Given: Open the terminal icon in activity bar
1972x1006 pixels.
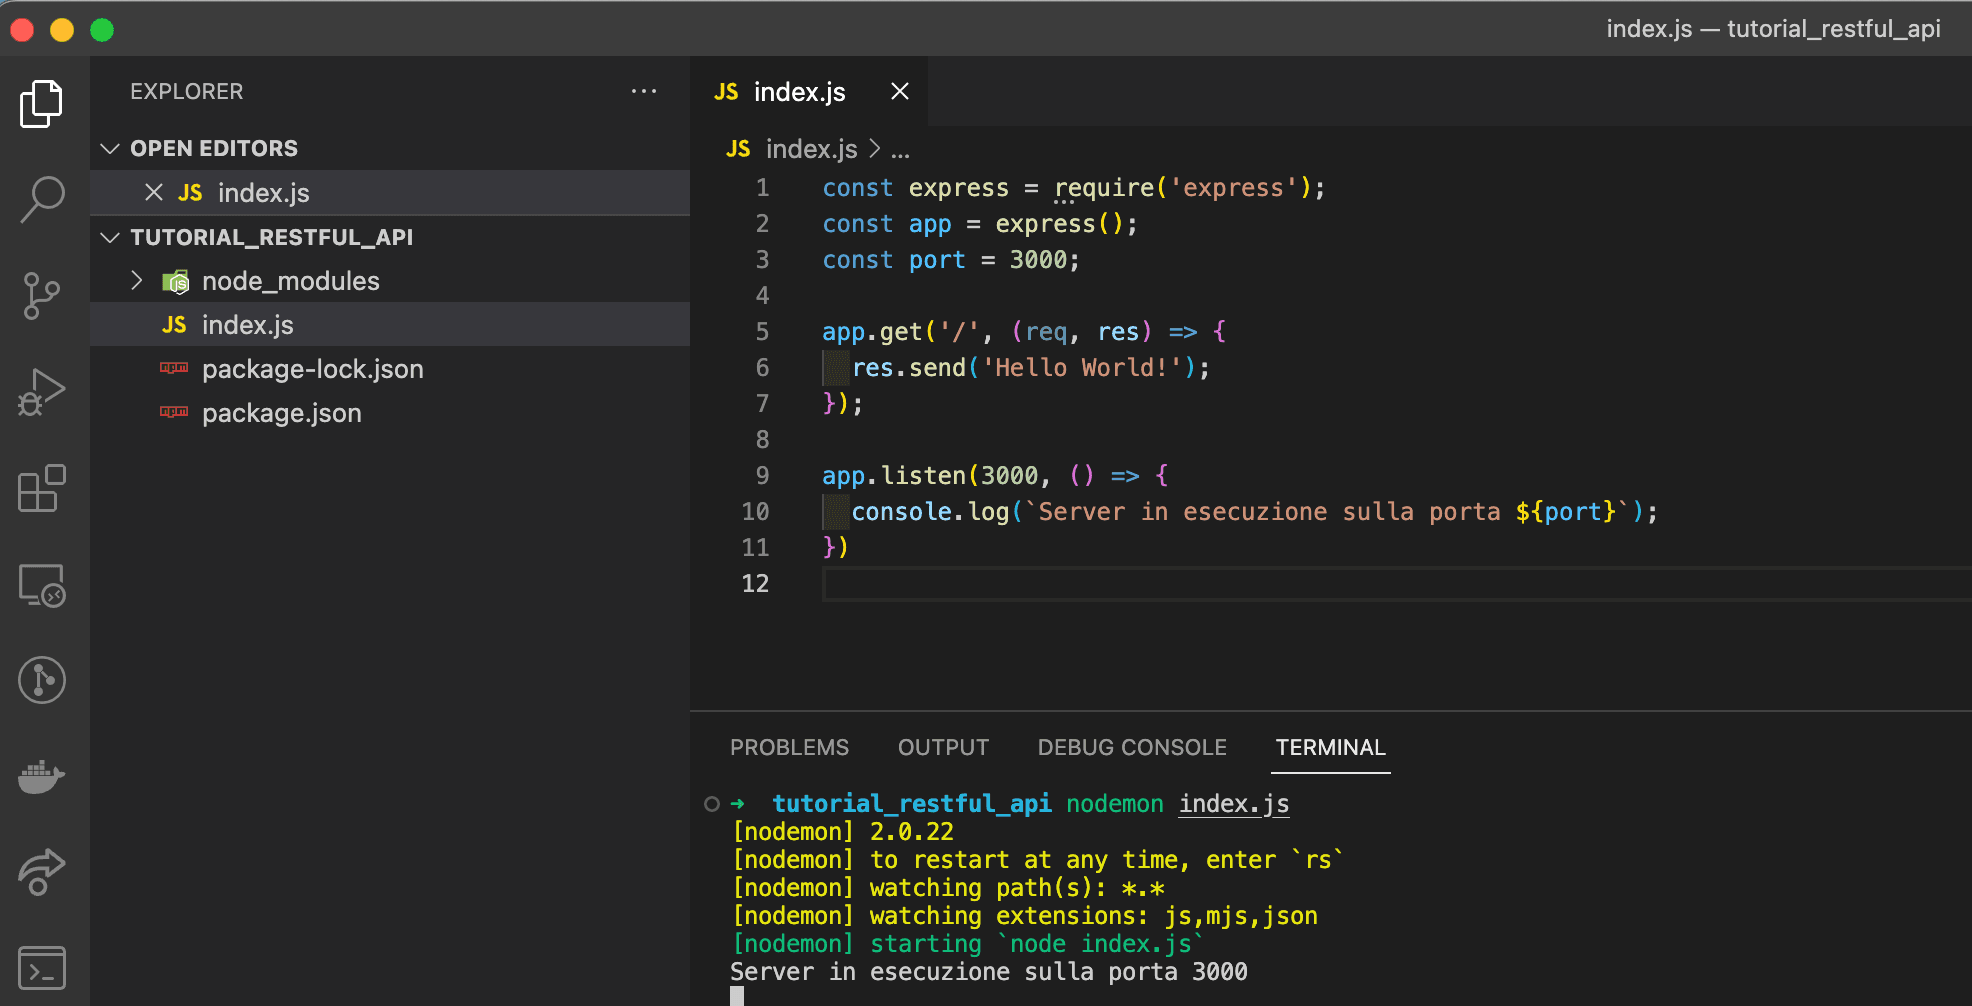Looking at the screenshot, I should [42, 968].
